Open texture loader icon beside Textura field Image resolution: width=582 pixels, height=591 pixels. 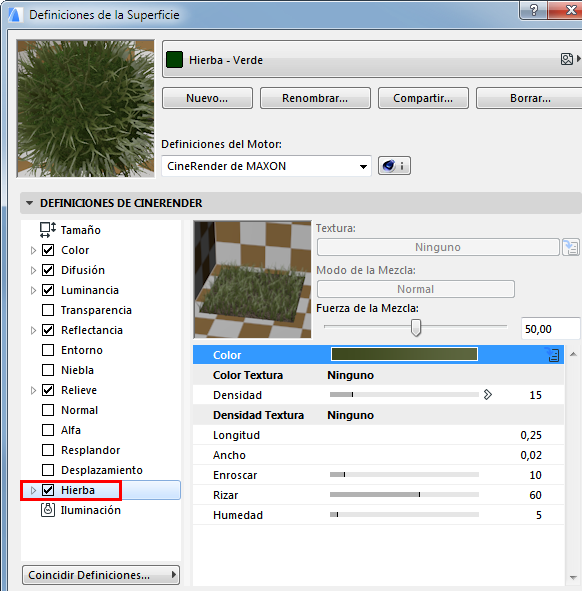tap(571, 247)
